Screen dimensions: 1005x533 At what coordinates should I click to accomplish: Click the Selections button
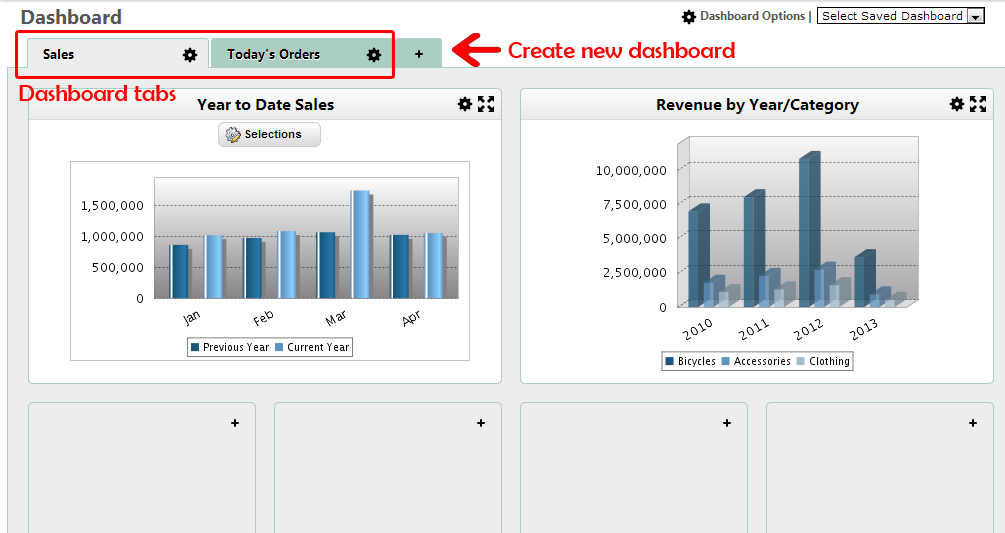pos(269,134)
